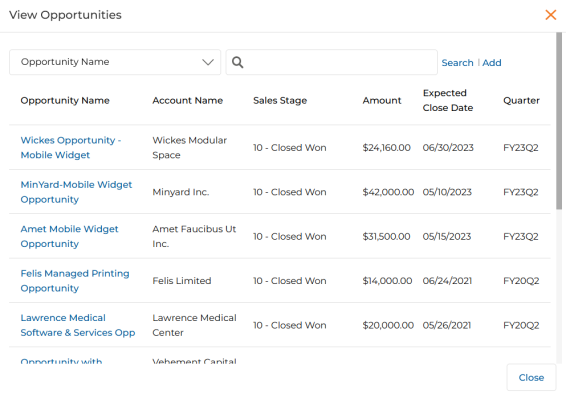Select the Felis Limited account cell

(182, 281)
